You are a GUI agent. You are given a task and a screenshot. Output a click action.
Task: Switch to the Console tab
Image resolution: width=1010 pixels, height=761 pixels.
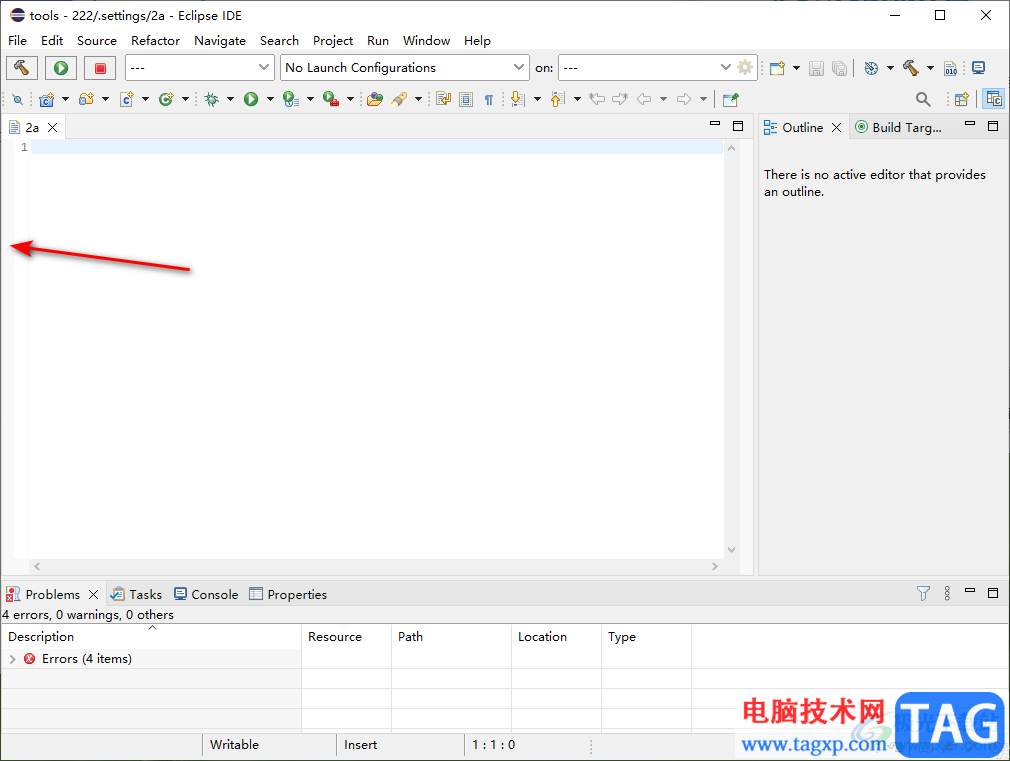point(206,594)
